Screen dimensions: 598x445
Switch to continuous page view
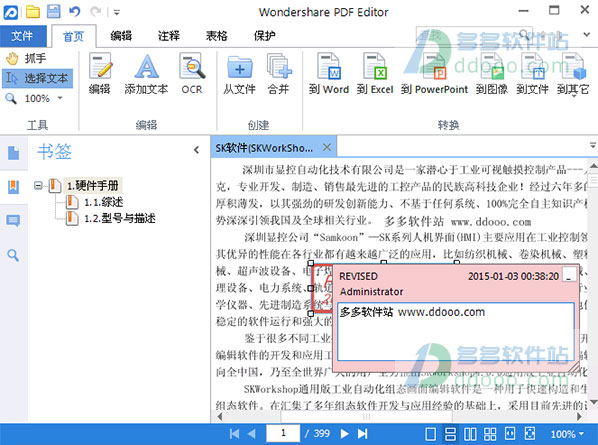click(x=450, y=434)
